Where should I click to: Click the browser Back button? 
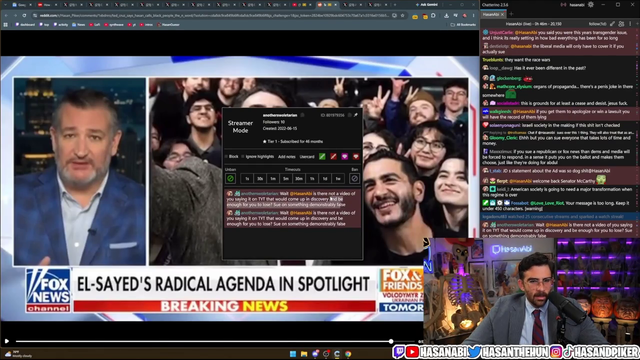pyautogui.click(x=6, y=16)
